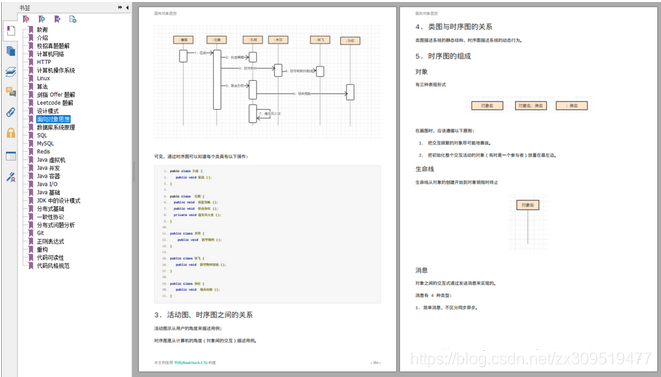661x377 pixels.
Task: Select the 介绍 bookmark
Action: pos(42,38)
